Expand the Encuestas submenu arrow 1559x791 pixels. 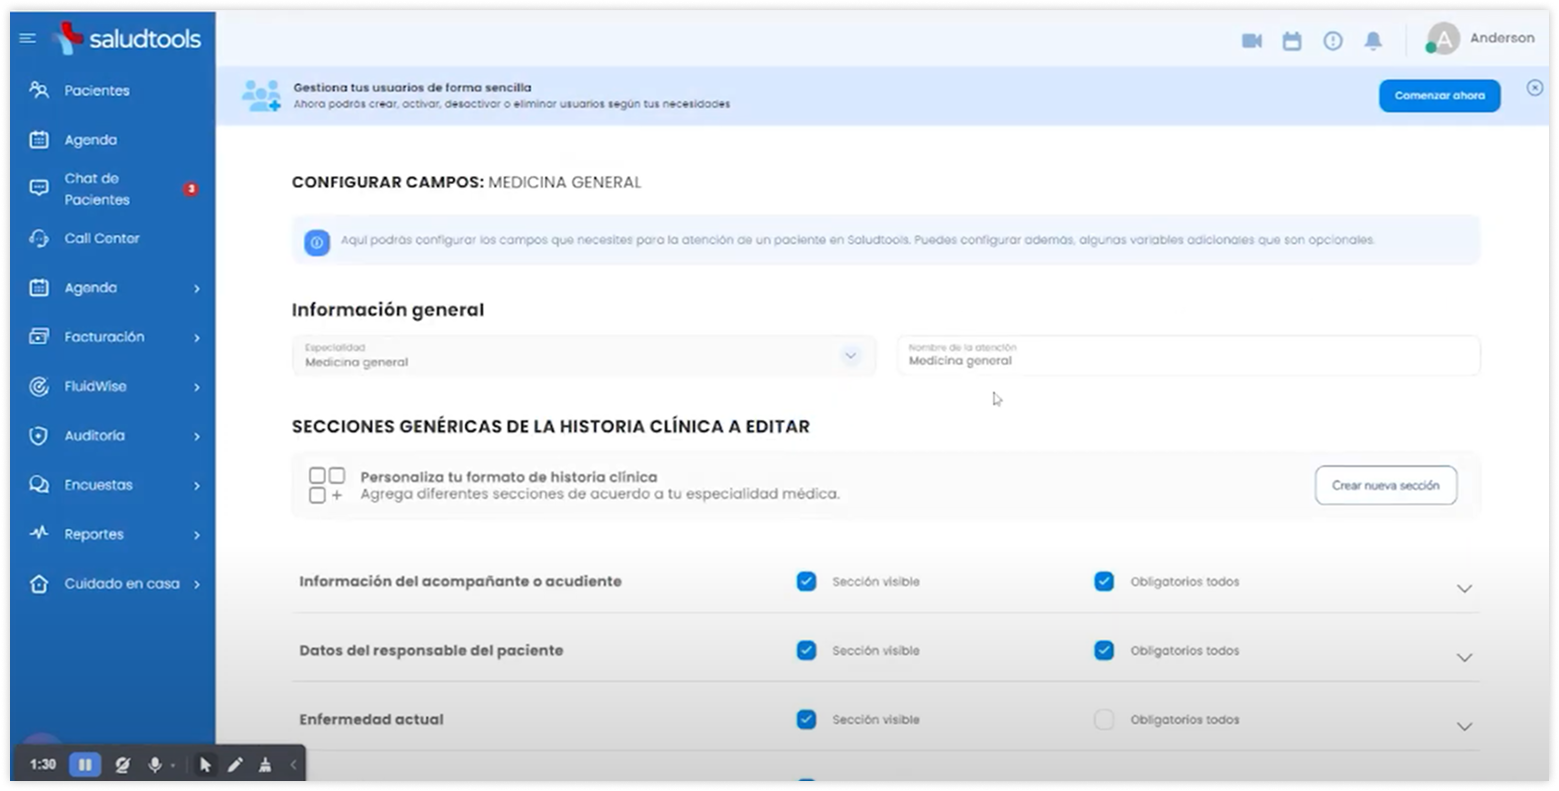click(197, 486)
